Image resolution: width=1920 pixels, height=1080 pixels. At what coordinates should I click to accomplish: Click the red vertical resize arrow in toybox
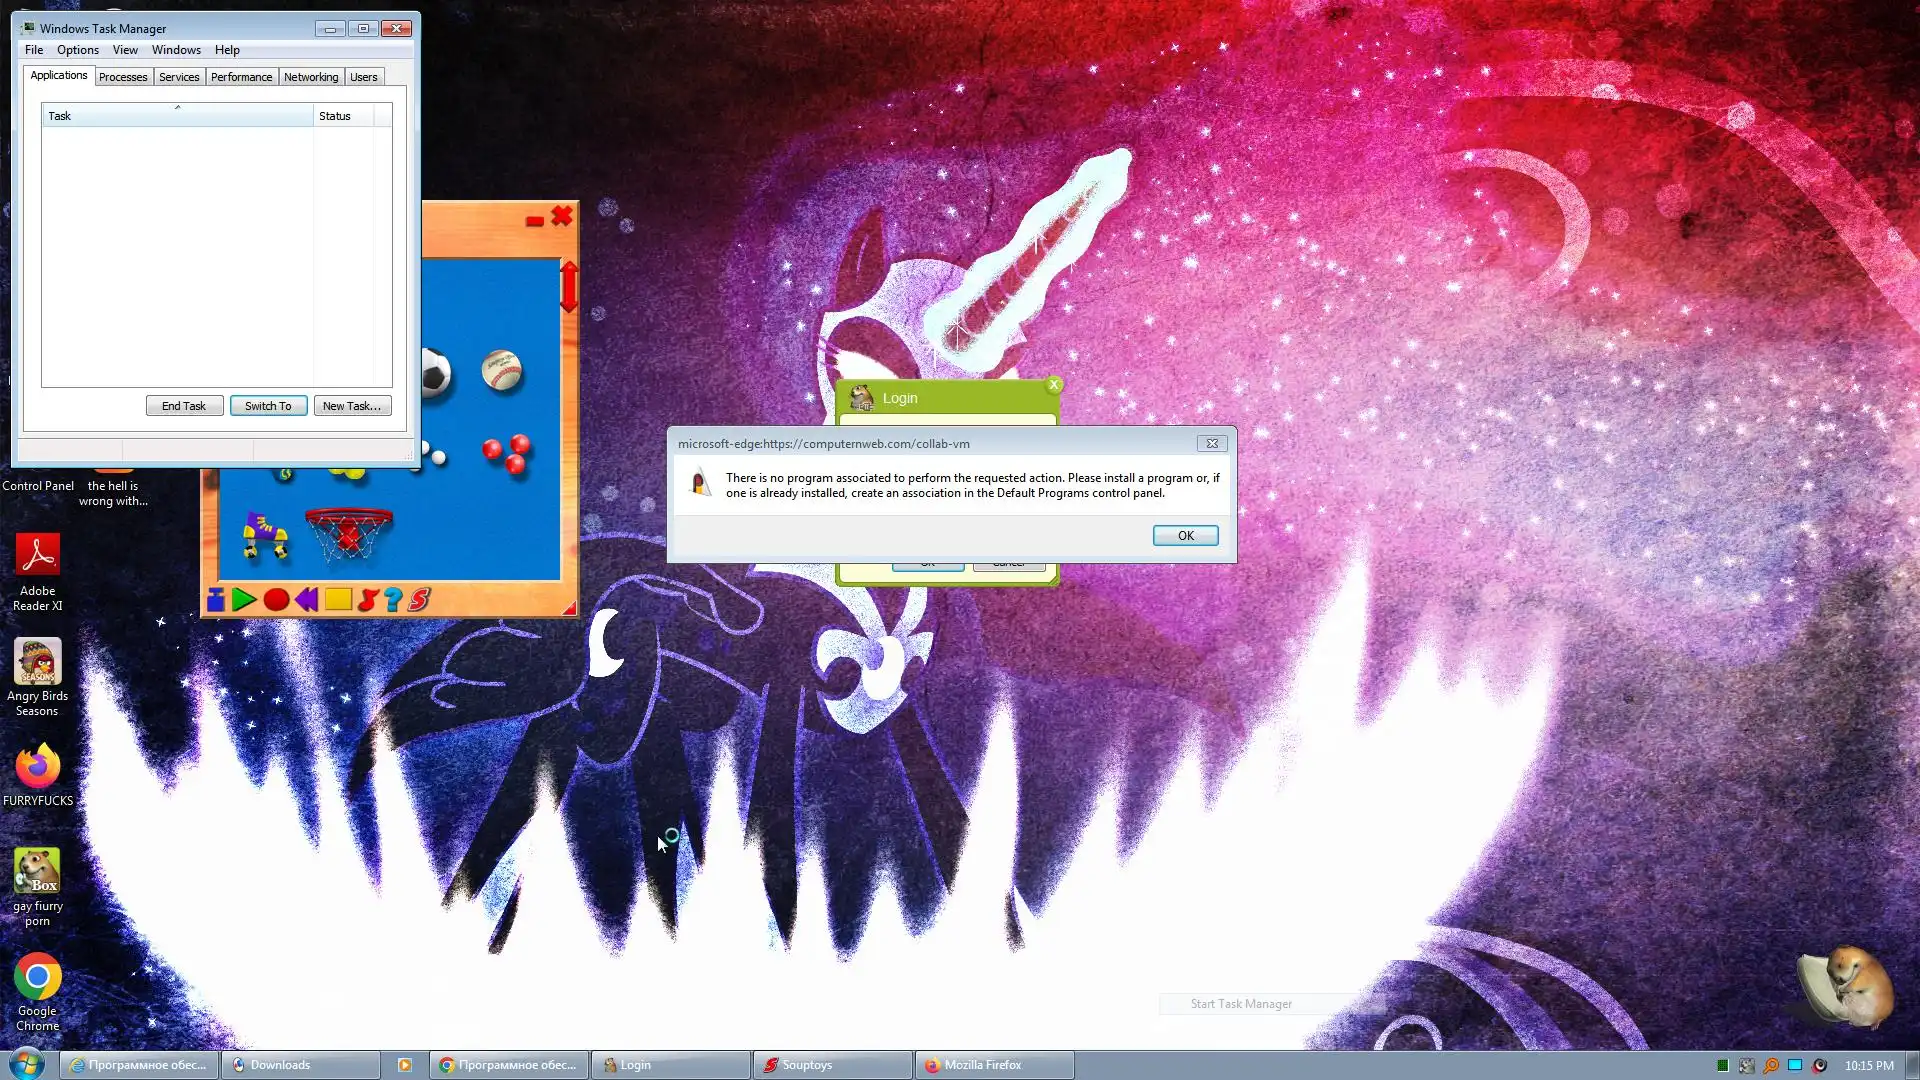click(568, 287)
